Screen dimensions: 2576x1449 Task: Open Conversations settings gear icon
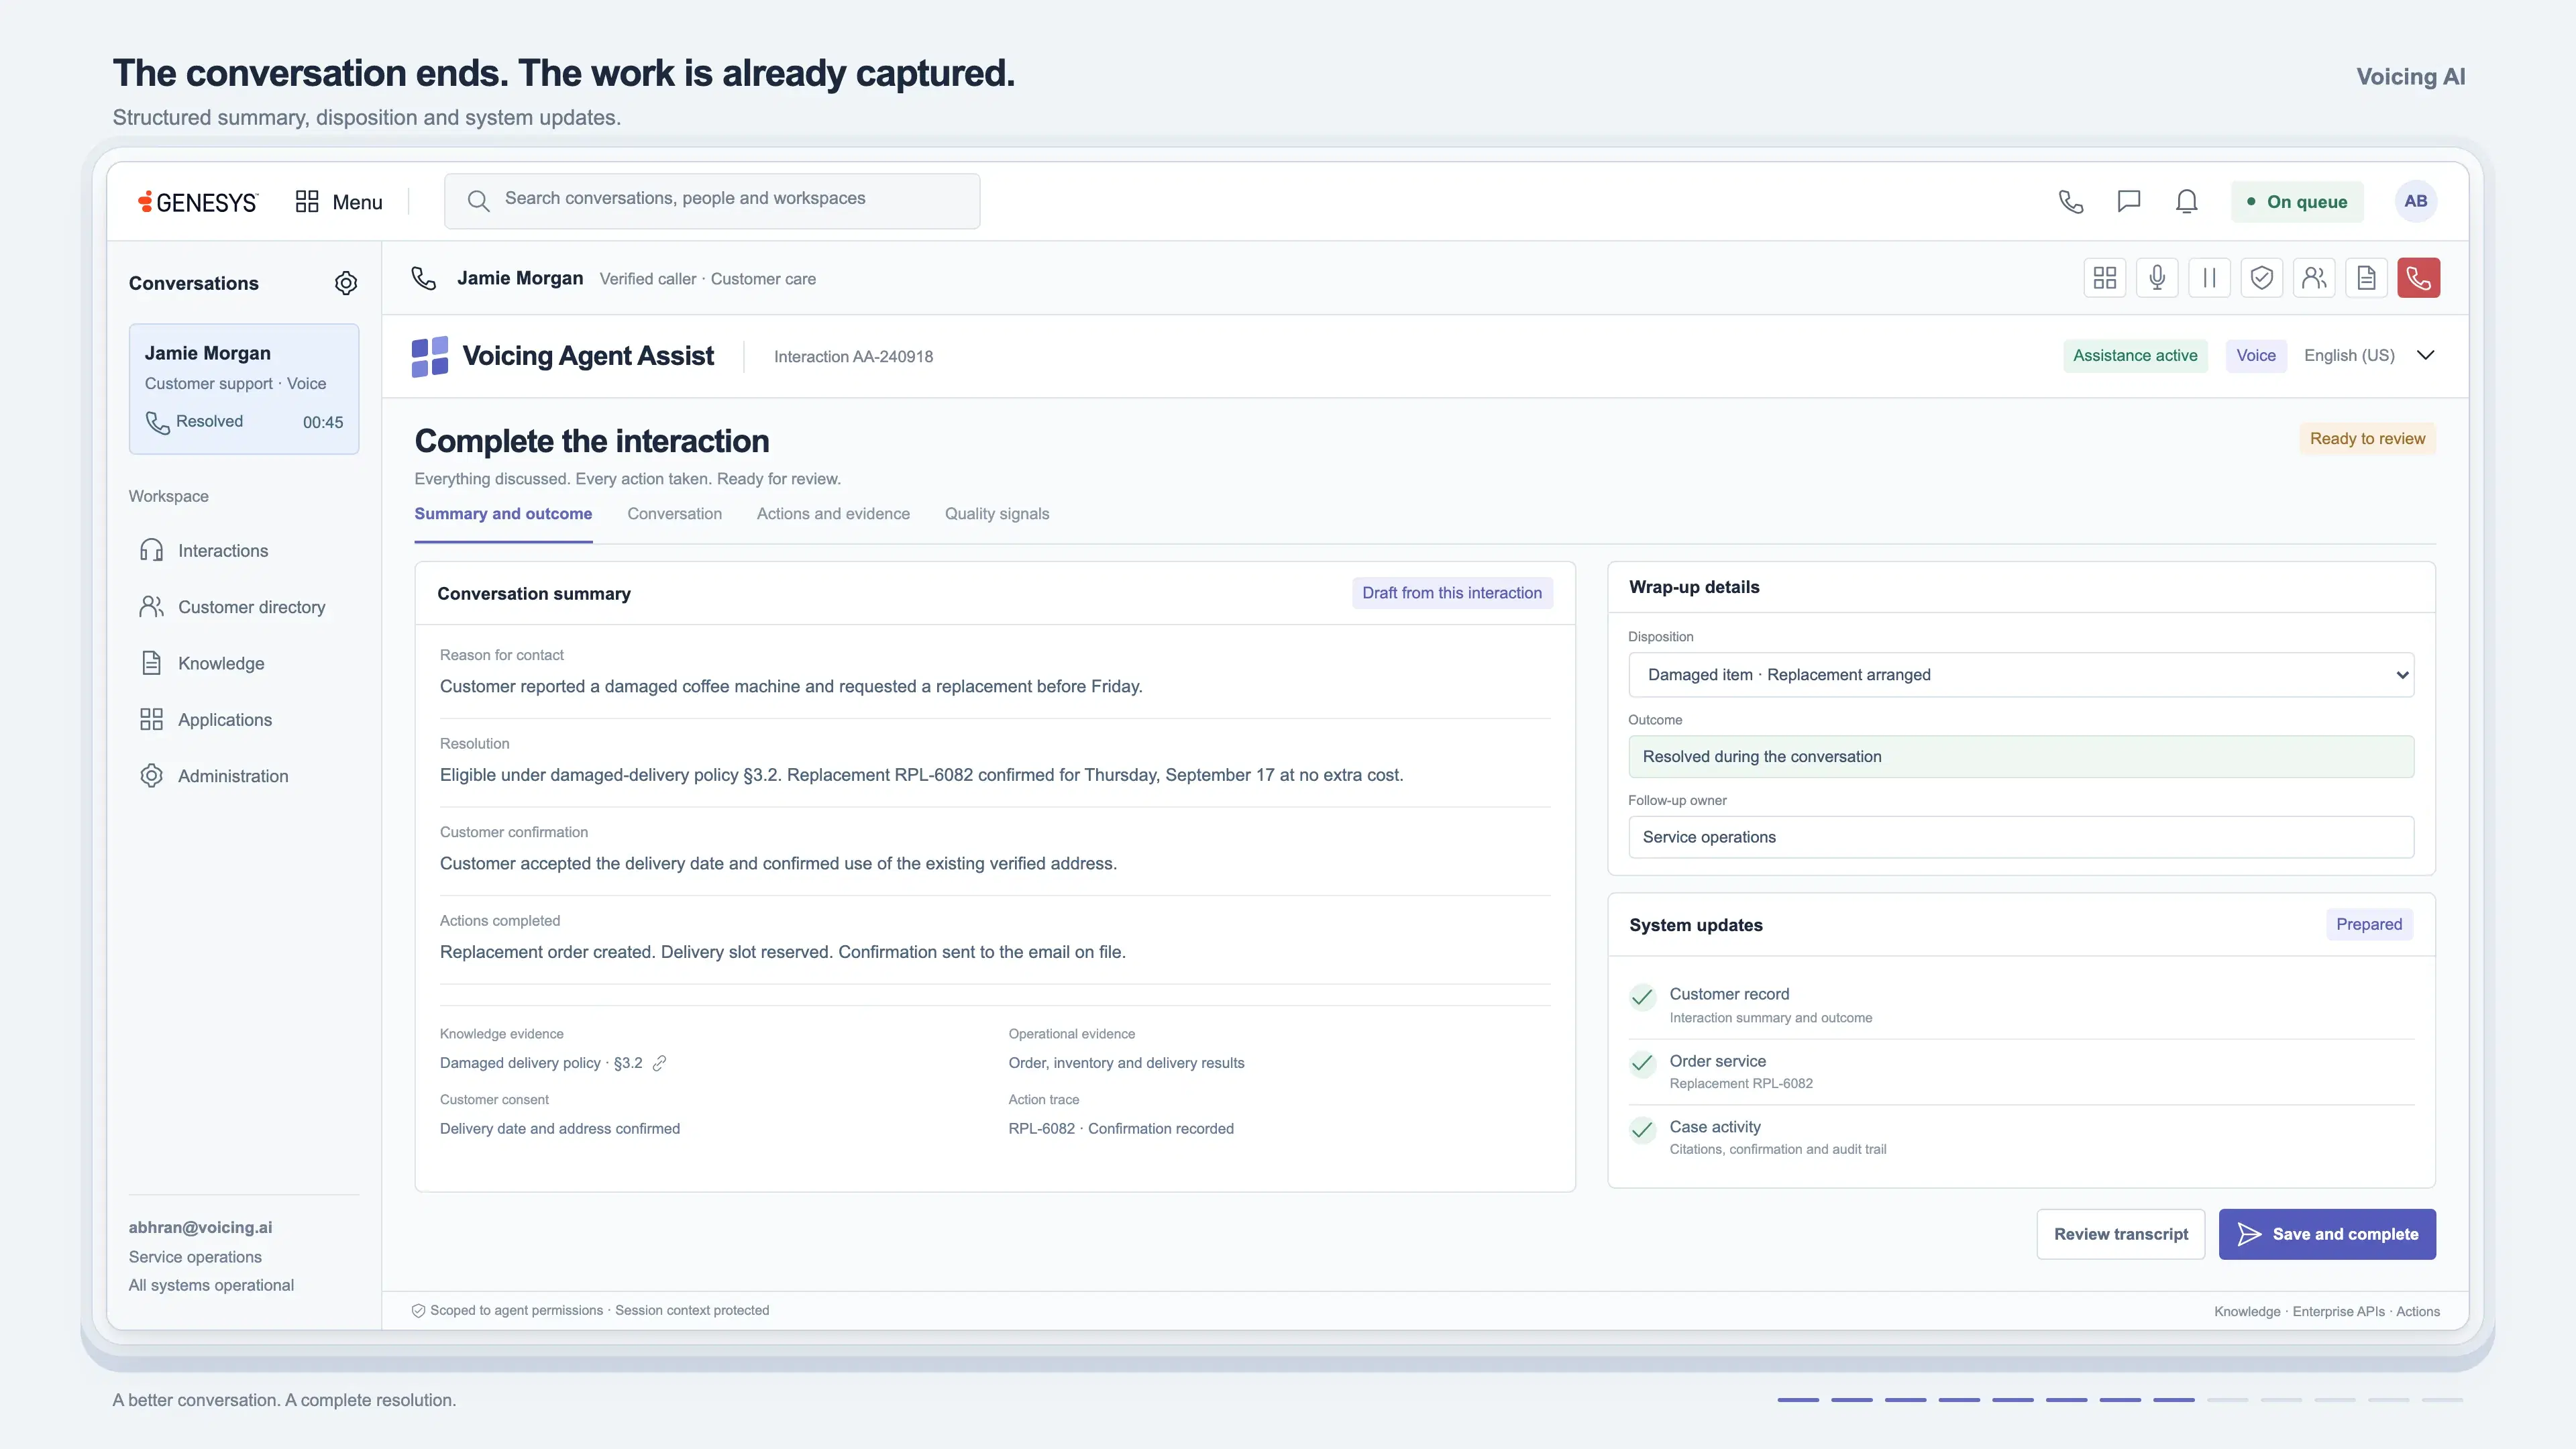(346, 283)
